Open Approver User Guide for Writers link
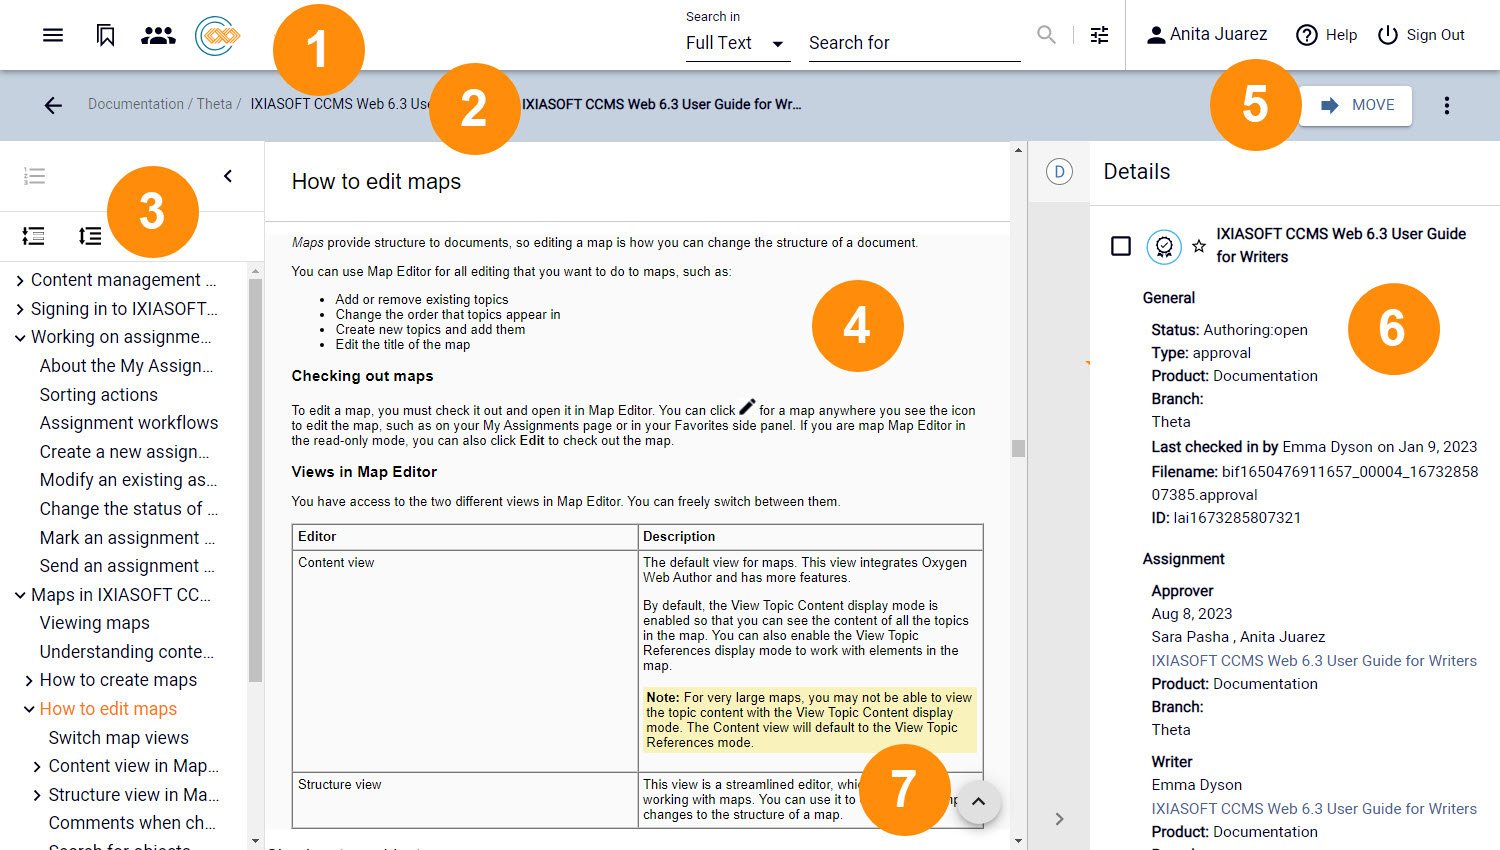The height and width of the screenshot is (850, 1500). point(1314,661)
